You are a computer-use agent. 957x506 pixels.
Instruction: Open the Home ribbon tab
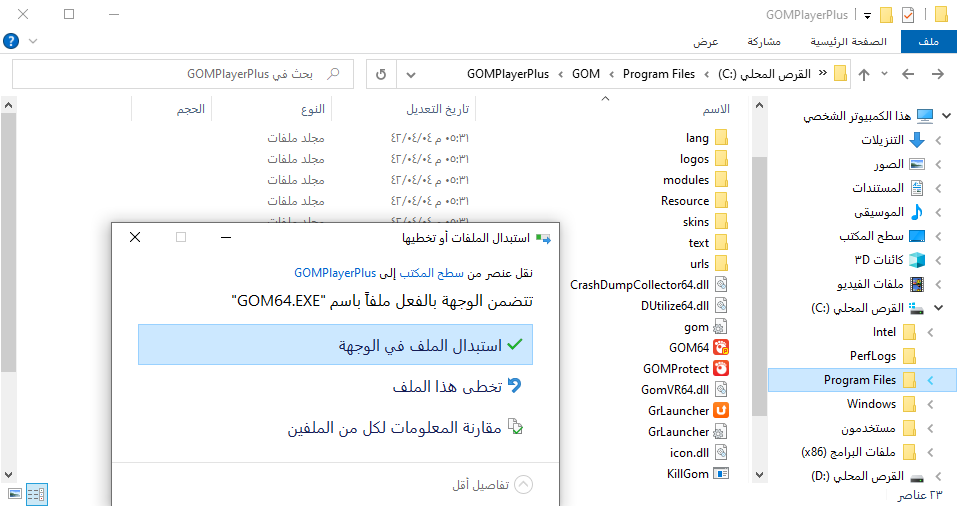tap(848, 42)
